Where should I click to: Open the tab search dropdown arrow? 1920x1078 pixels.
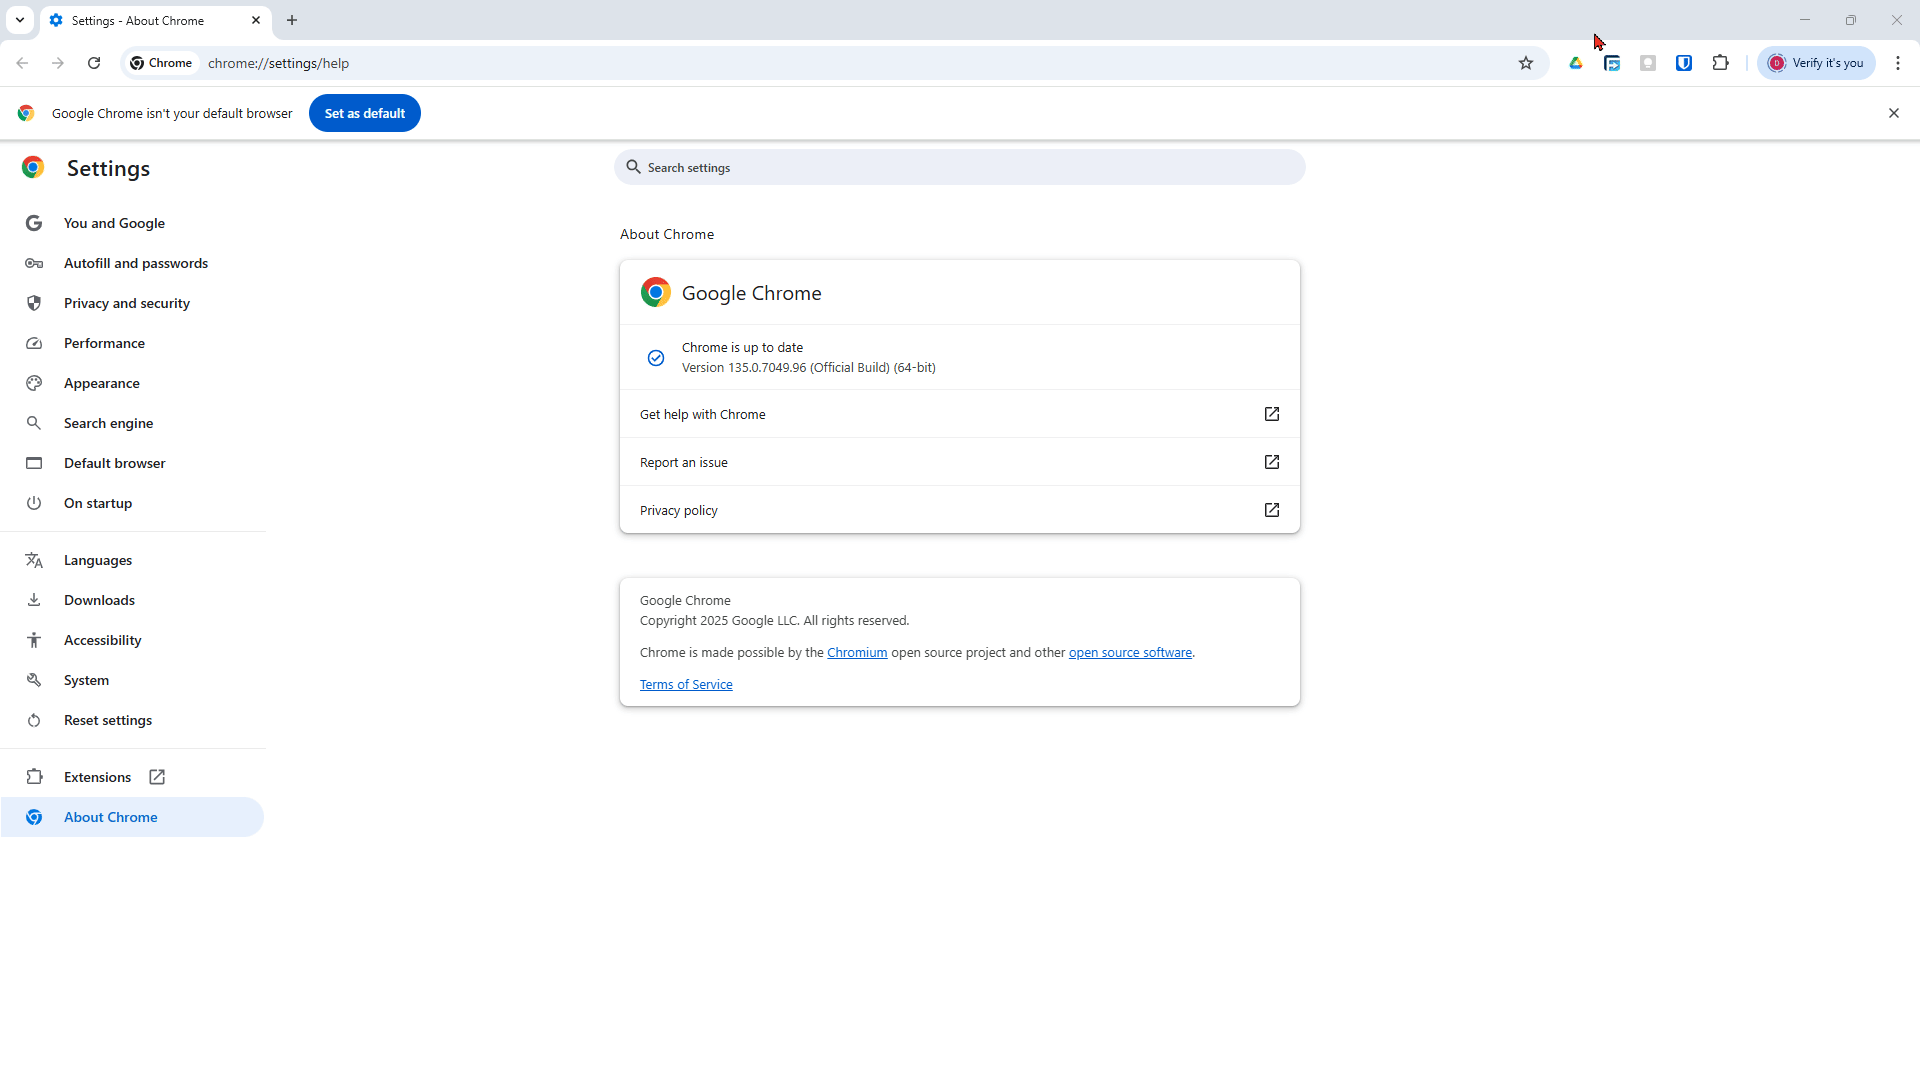(20, 20)
